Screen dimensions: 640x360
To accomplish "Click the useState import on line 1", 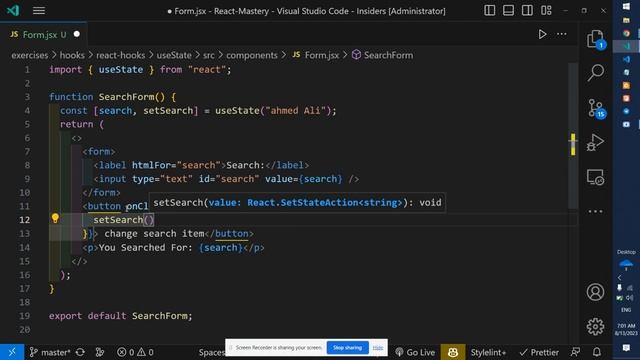I will [x=121, y=70].
